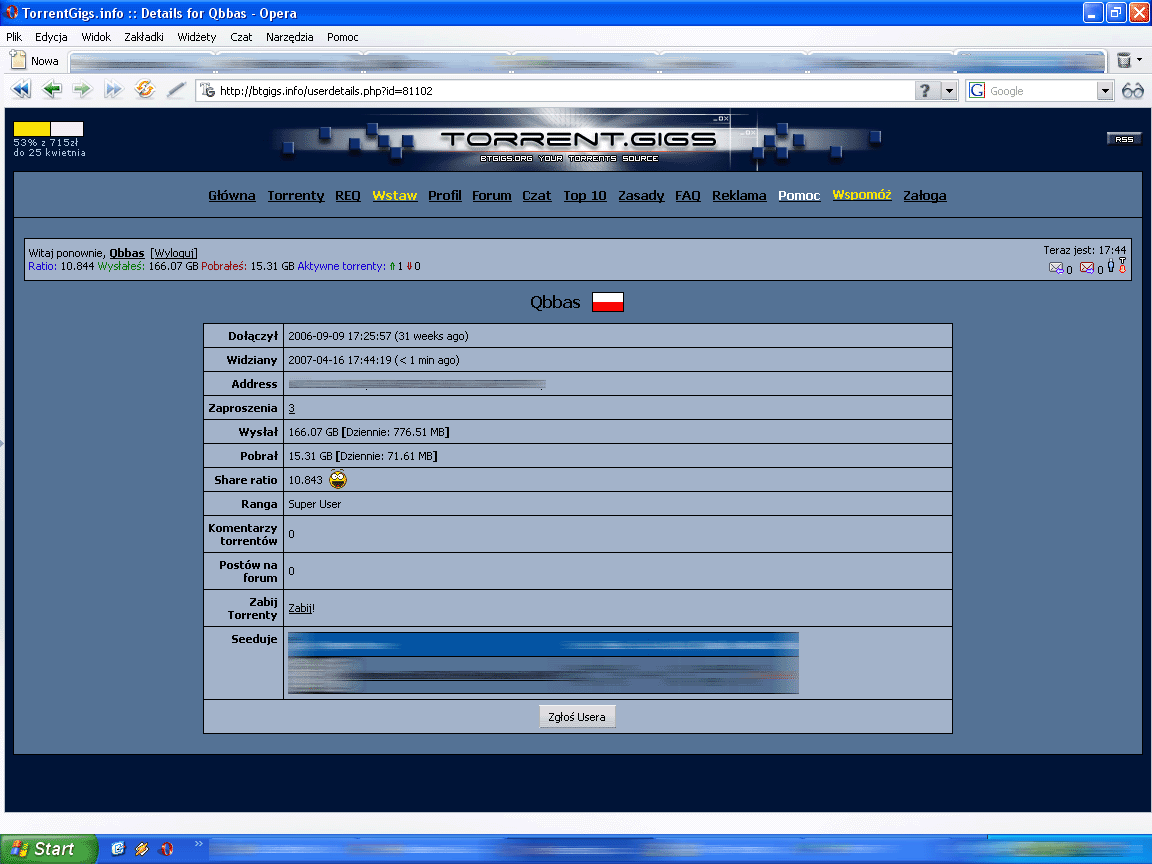Viewport: 1152px width, 864px height.
Task: Open the Czat menu in menu bar
Action: point(241,37)
